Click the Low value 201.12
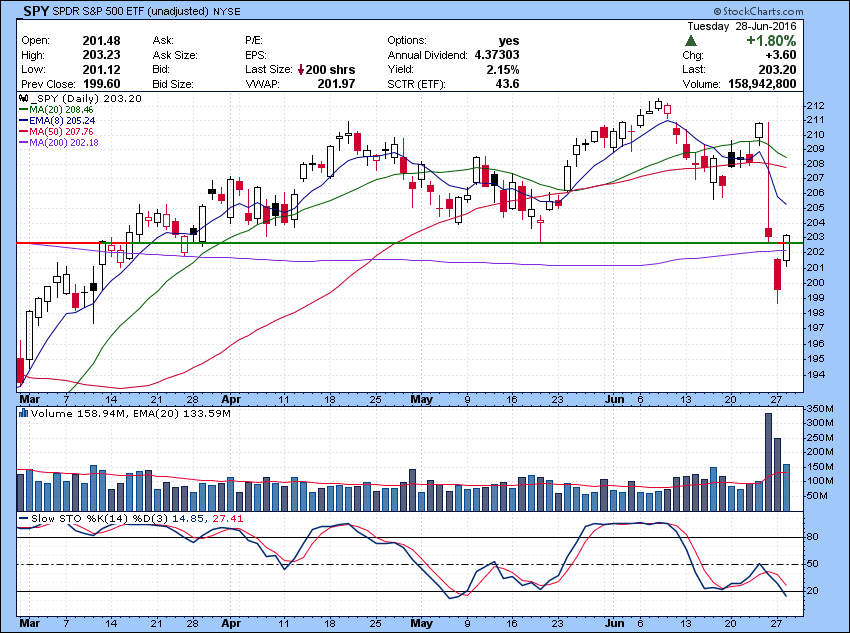The width and height of the screenshot is (850, 633). tap(101, 69)
